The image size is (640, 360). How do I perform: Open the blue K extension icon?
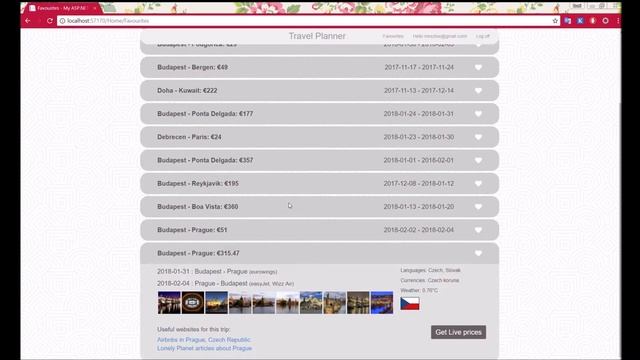point(580,21)
